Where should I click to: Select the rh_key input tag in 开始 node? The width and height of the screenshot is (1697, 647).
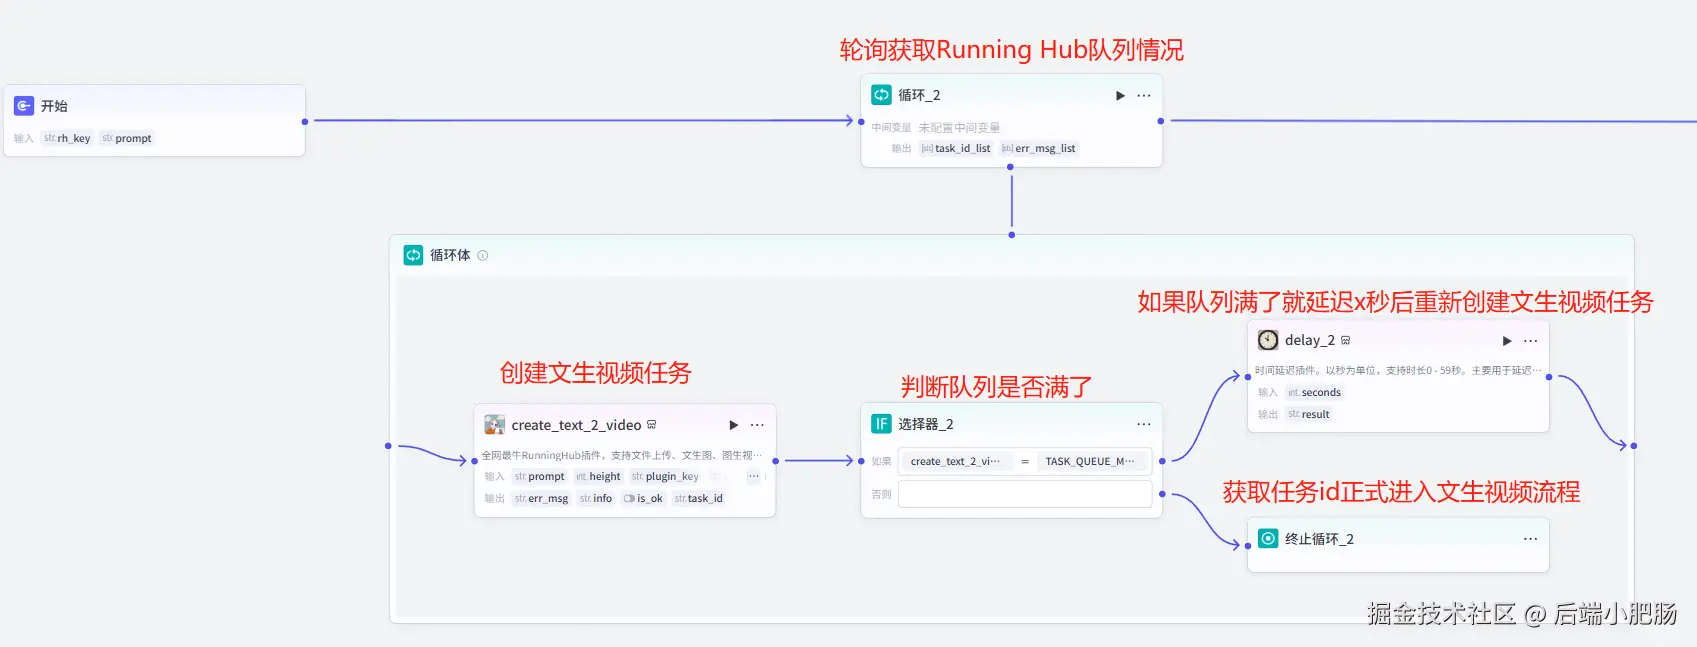coord(67,138)
